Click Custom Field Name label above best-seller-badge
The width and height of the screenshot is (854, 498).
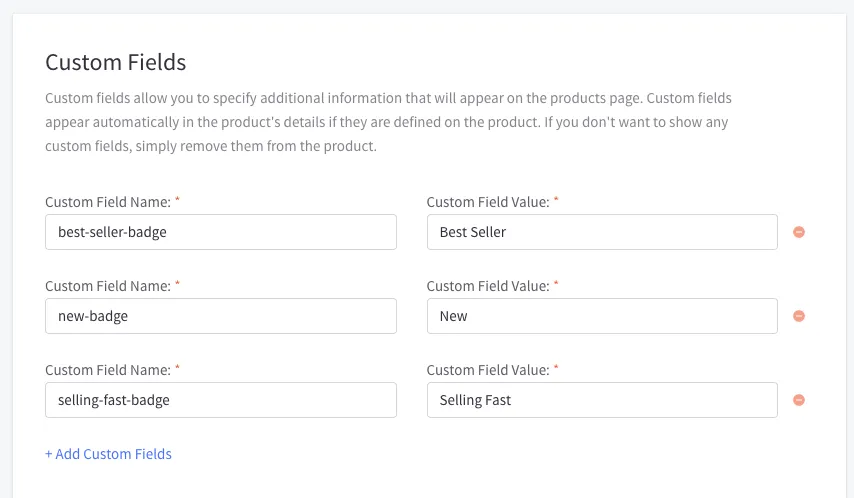(x=107, y=202)
